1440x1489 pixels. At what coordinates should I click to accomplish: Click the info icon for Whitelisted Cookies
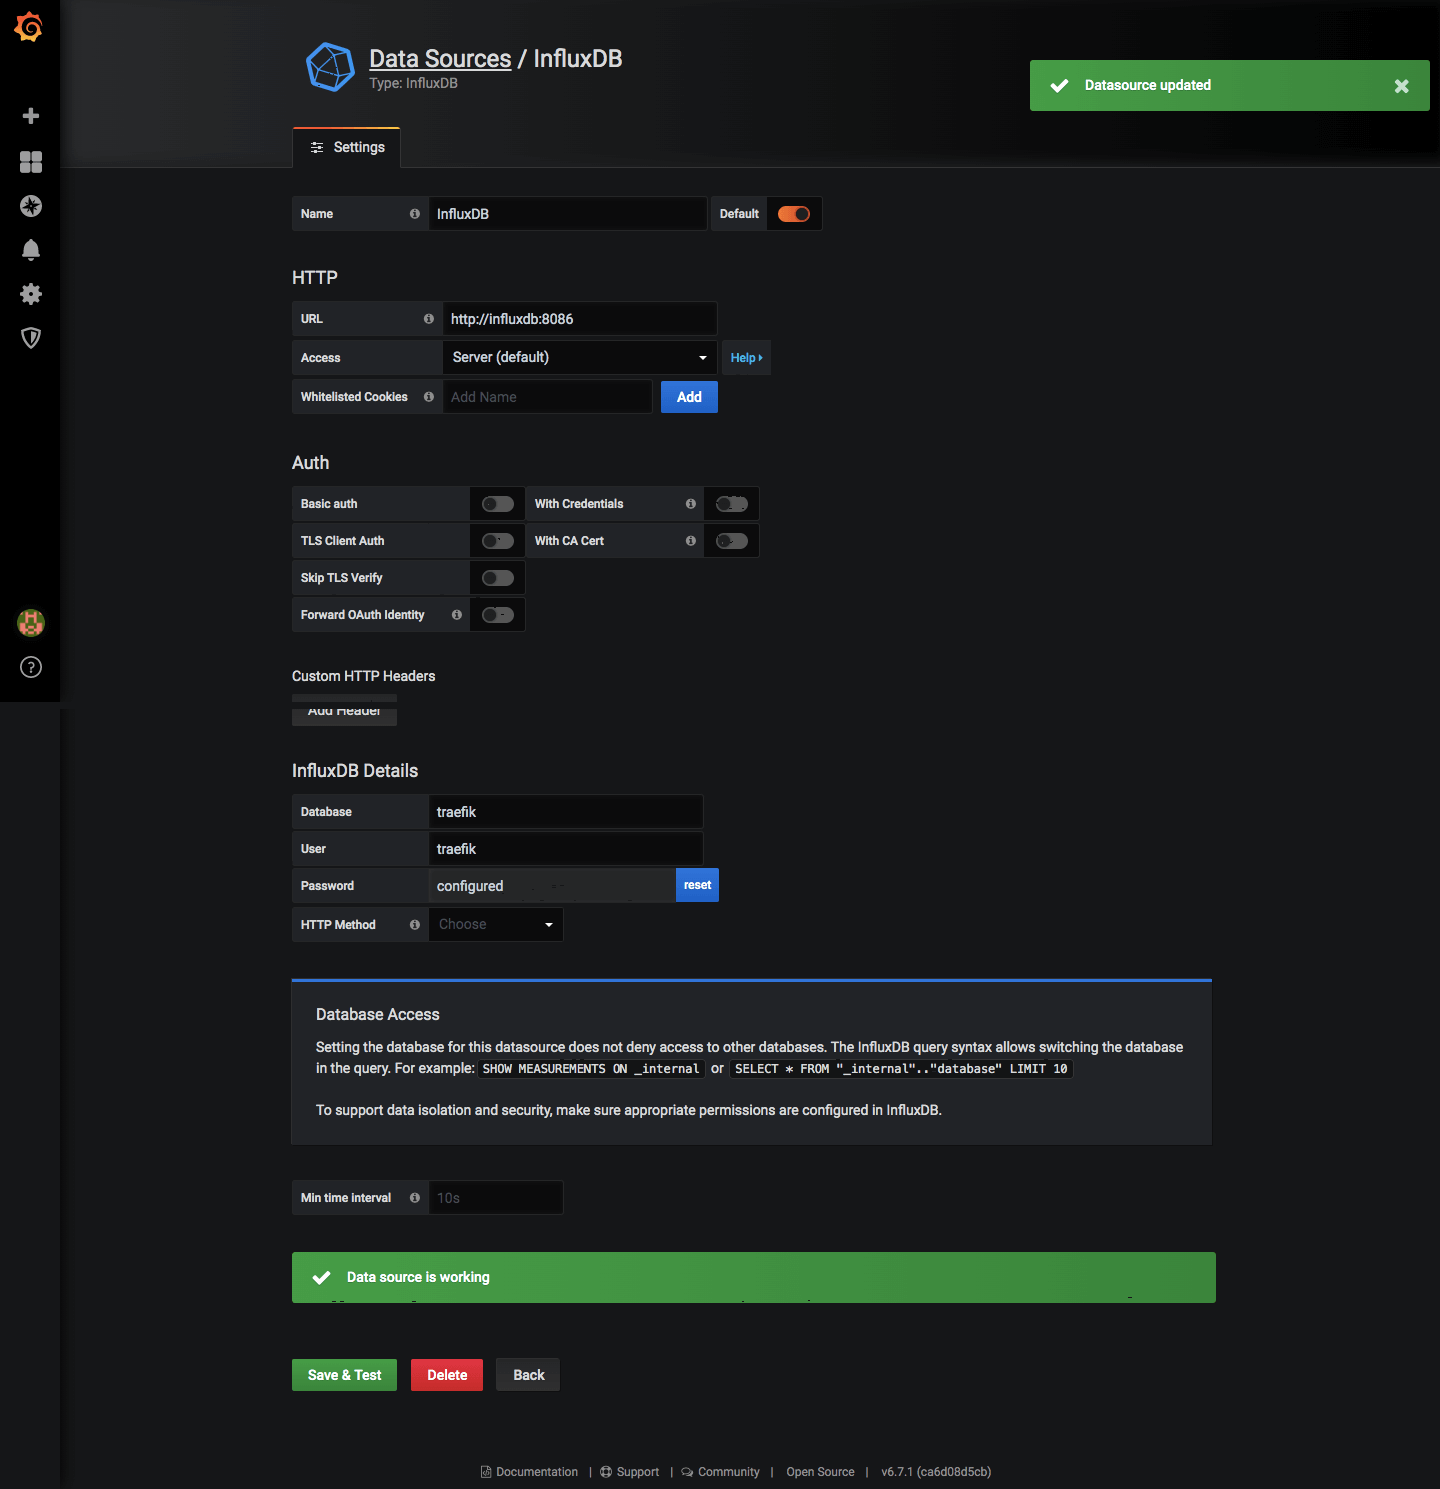pos(429,397)
